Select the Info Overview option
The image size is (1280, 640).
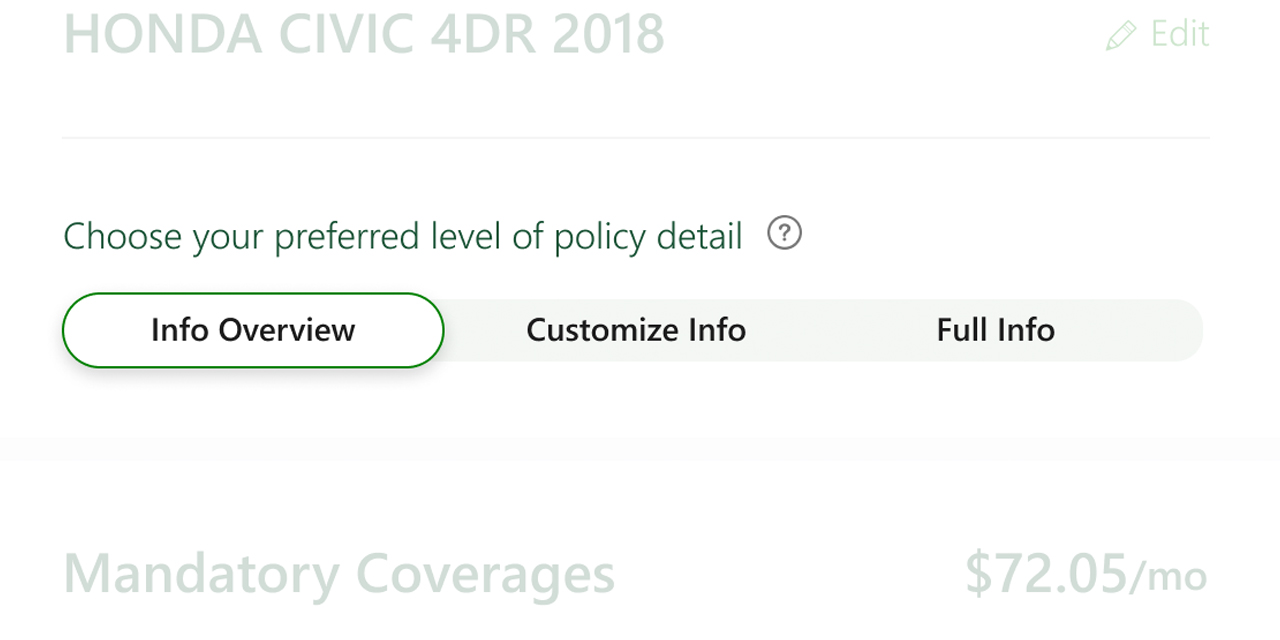coord(253,330)
